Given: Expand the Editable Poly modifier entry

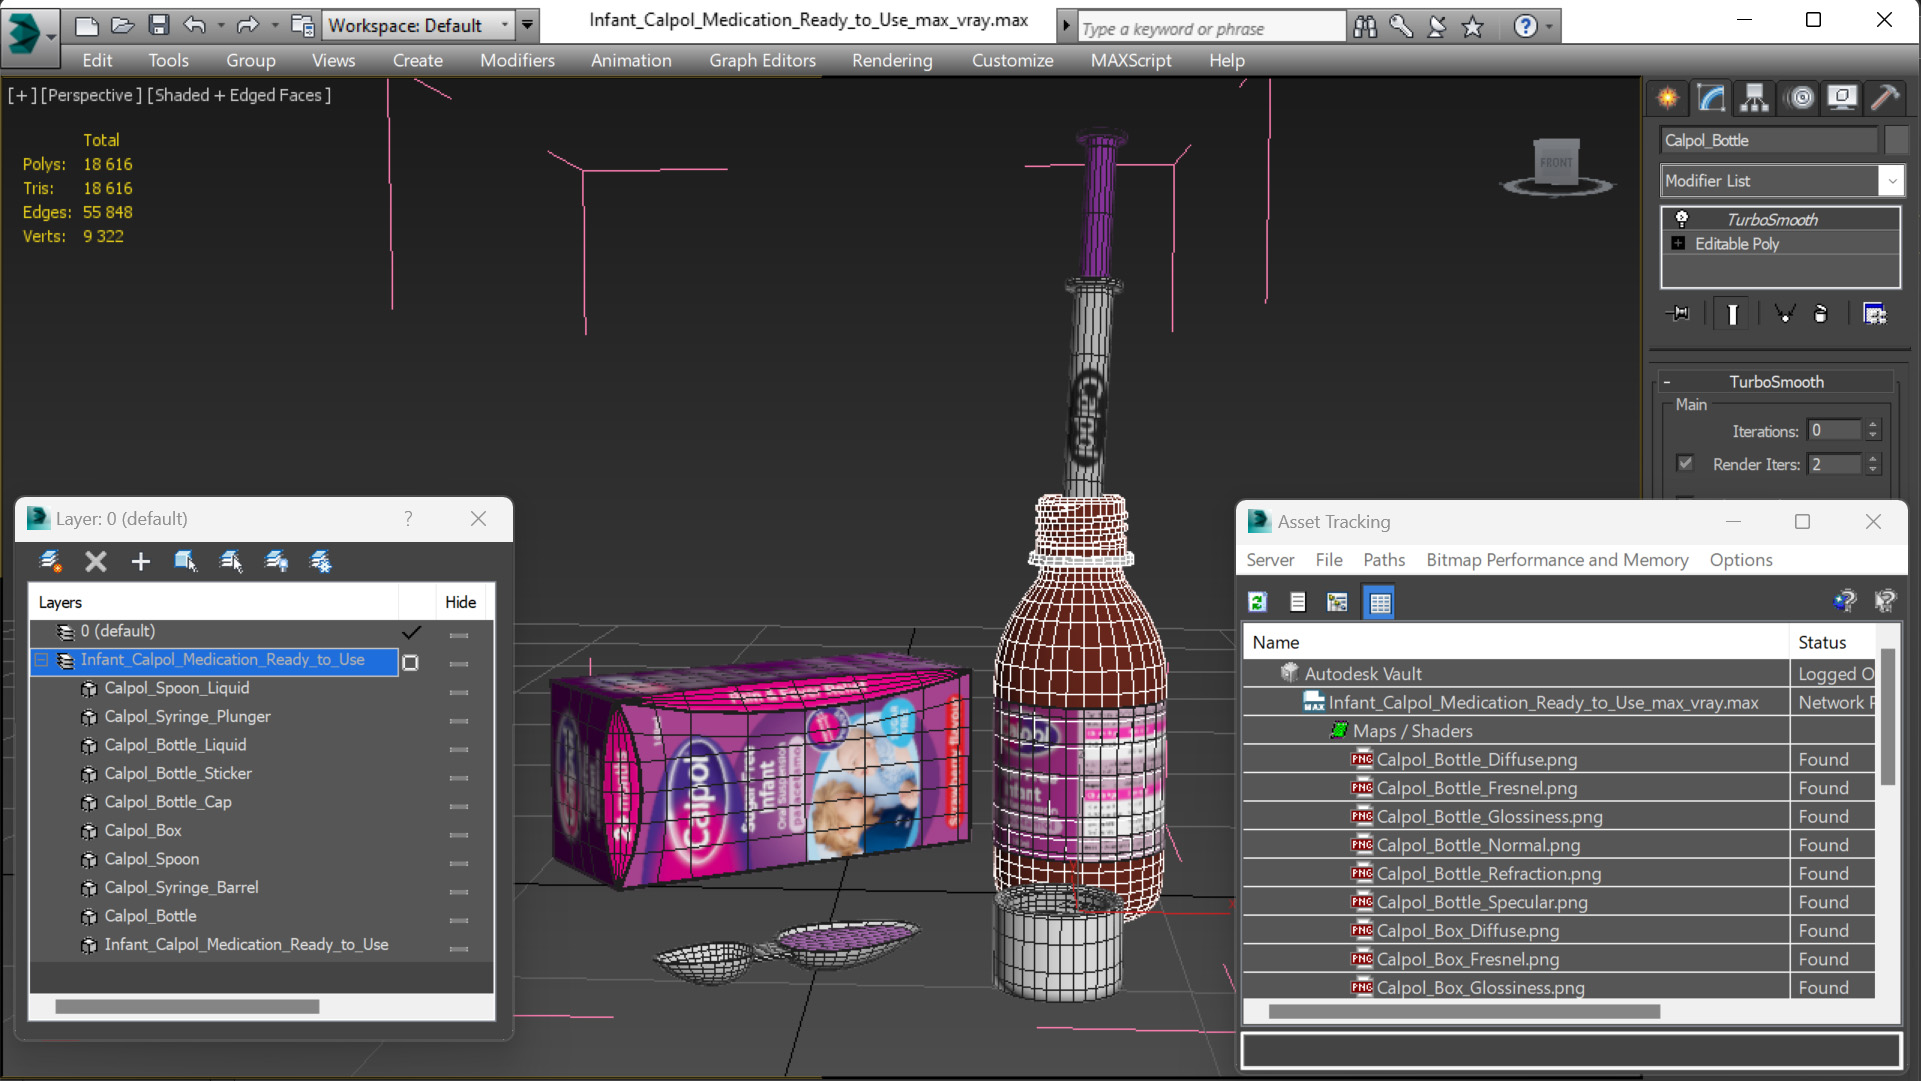Looking at the screenshot, I should pyautogui.click(x=1678, y=243).
